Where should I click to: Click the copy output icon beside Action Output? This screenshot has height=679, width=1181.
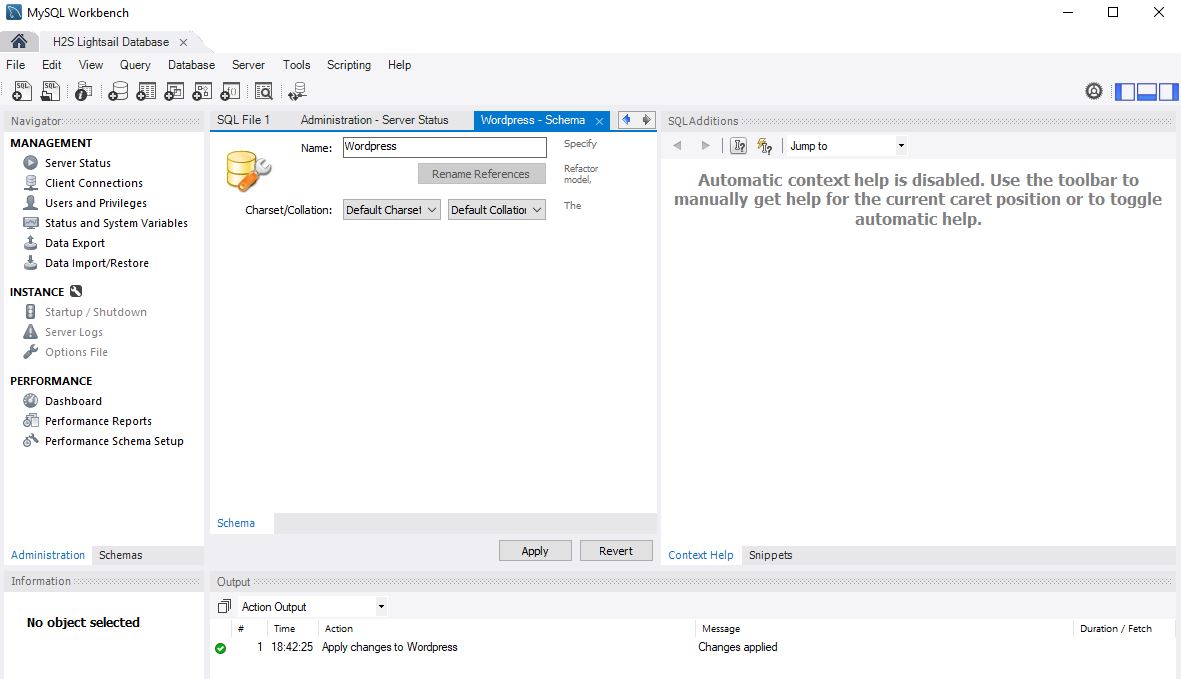pyautogui.click(x=224, y=606)
